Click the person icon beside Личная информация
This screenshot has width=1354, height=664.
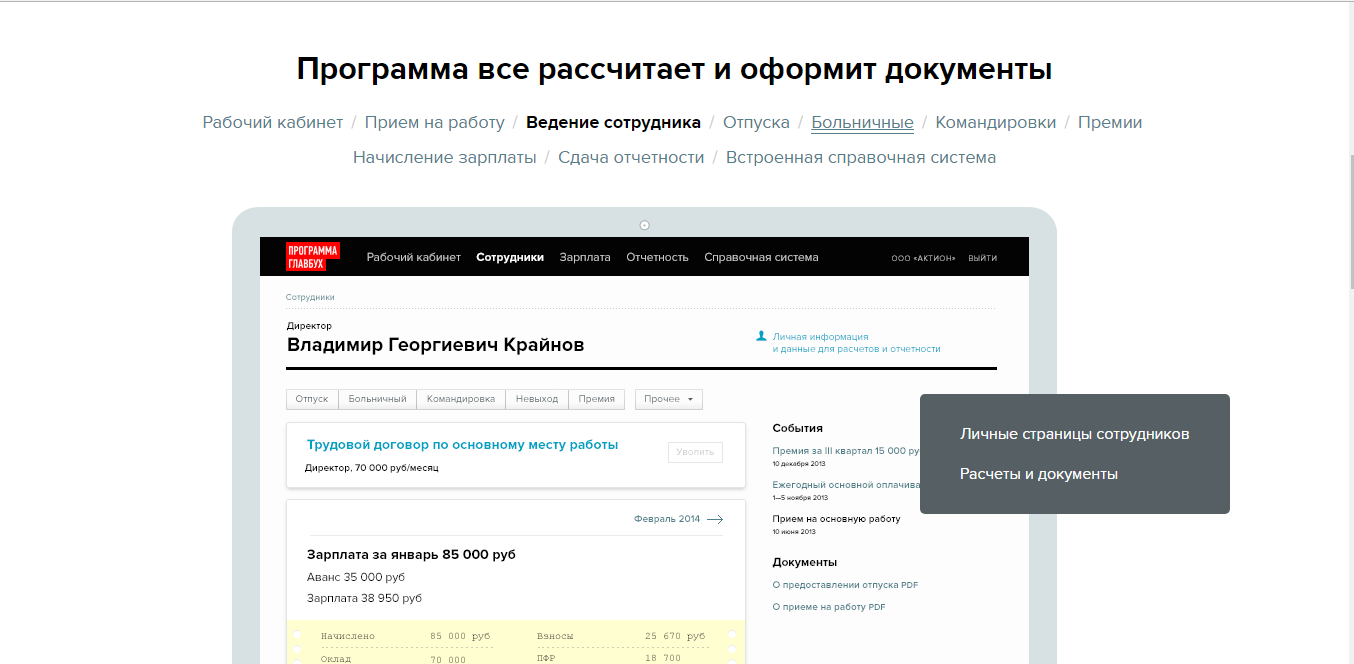click(761, 338)
